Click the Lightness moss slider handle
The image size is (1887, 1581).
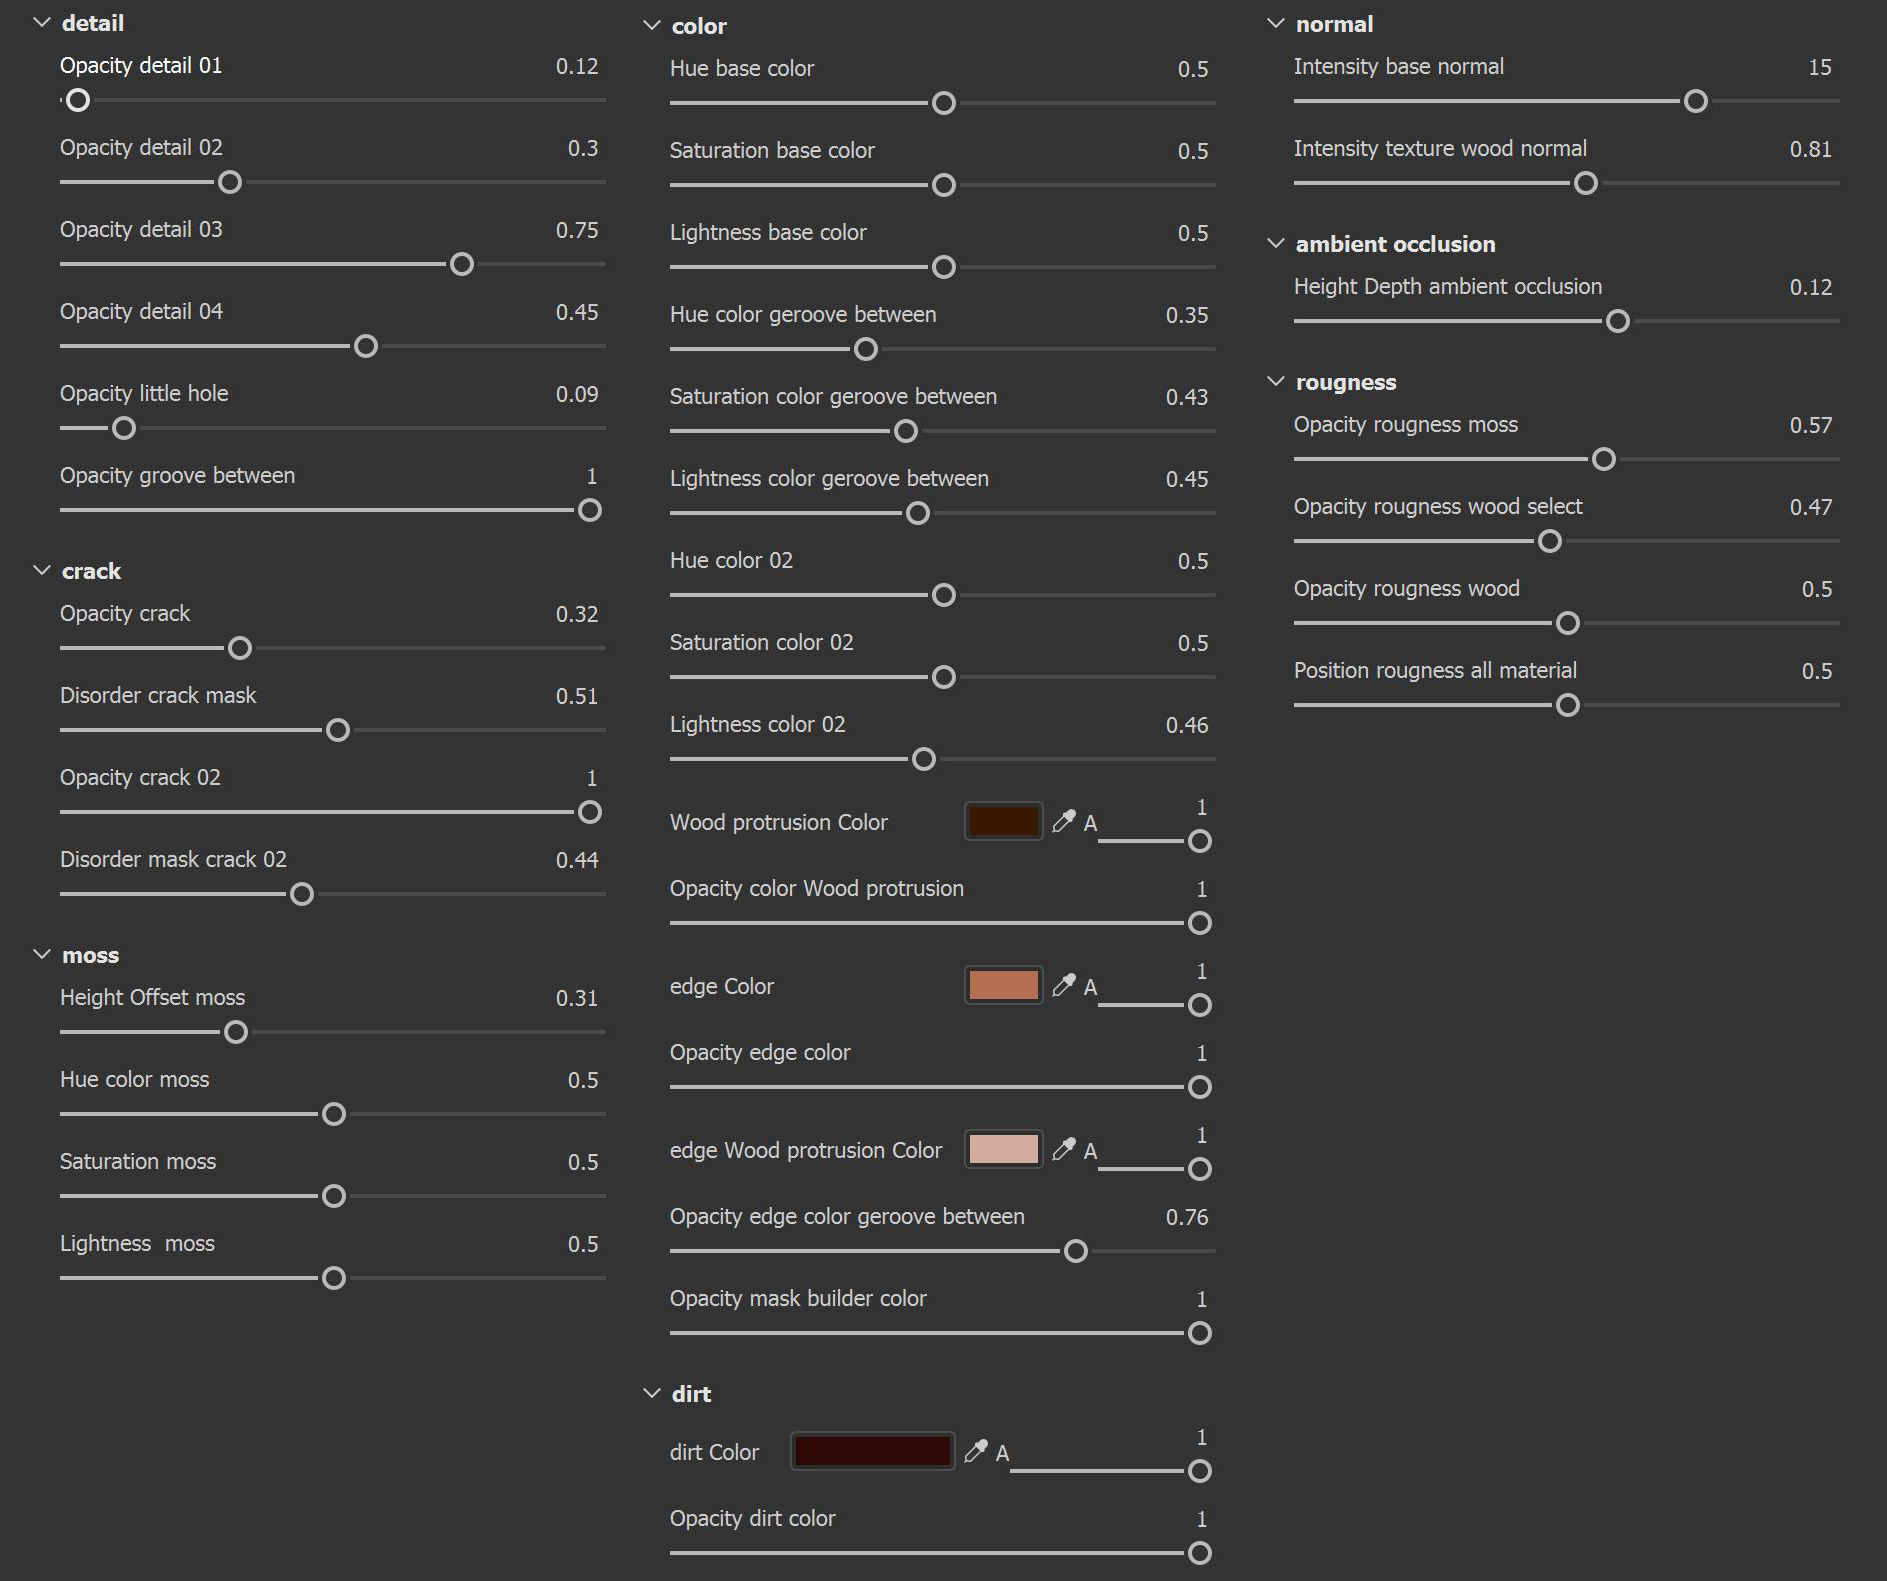[334, 1278]
